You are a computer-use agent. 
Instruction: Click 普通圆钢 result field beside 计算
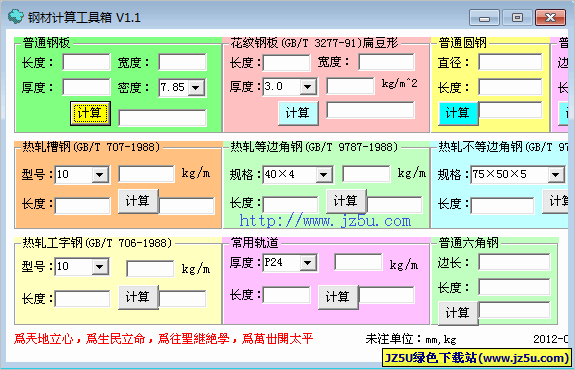[x=510, y=110]
